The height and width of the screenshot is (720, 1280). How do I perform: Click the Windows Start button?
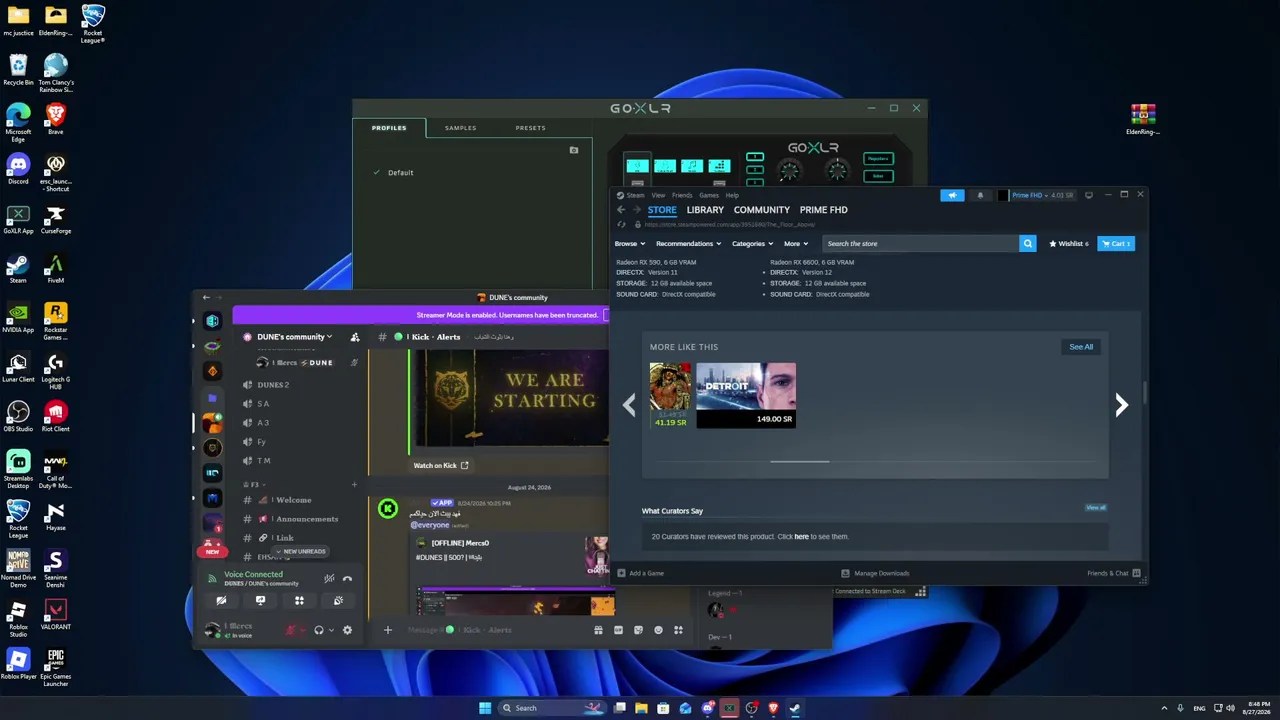tap(485, 708)
